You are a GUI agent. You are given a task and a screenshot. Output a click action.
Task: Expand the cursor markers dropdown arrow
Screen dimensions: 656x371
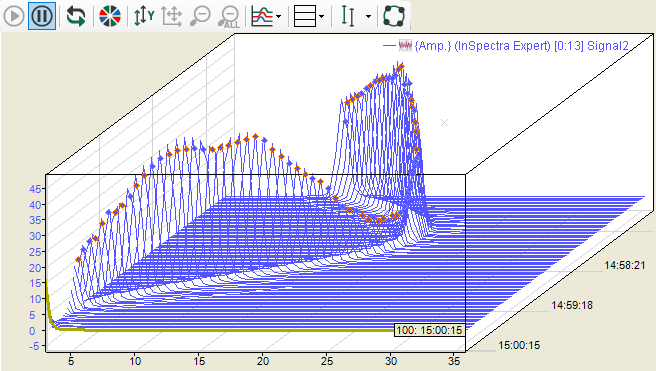pyautogui.click(x=368, y=17)
